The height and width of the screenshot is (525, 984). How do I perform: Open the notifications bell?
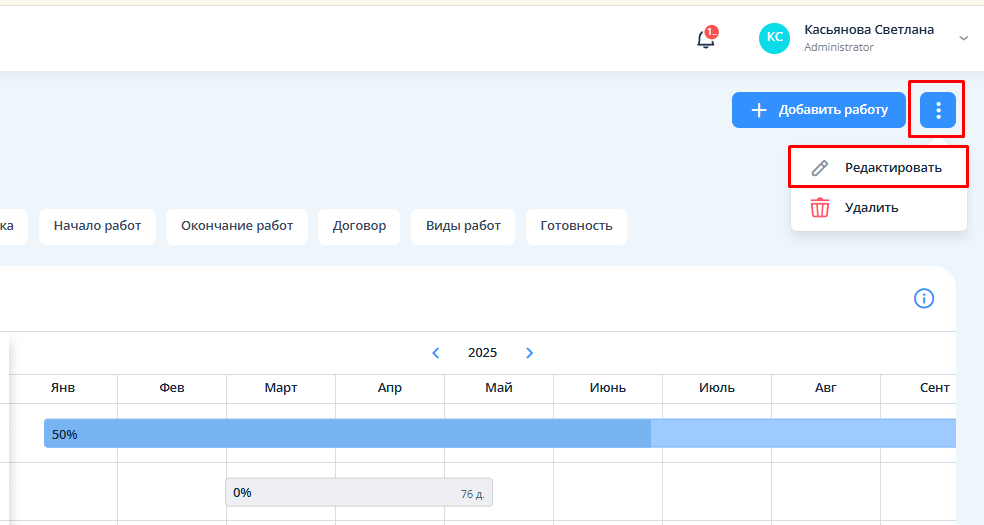[706, 39]
